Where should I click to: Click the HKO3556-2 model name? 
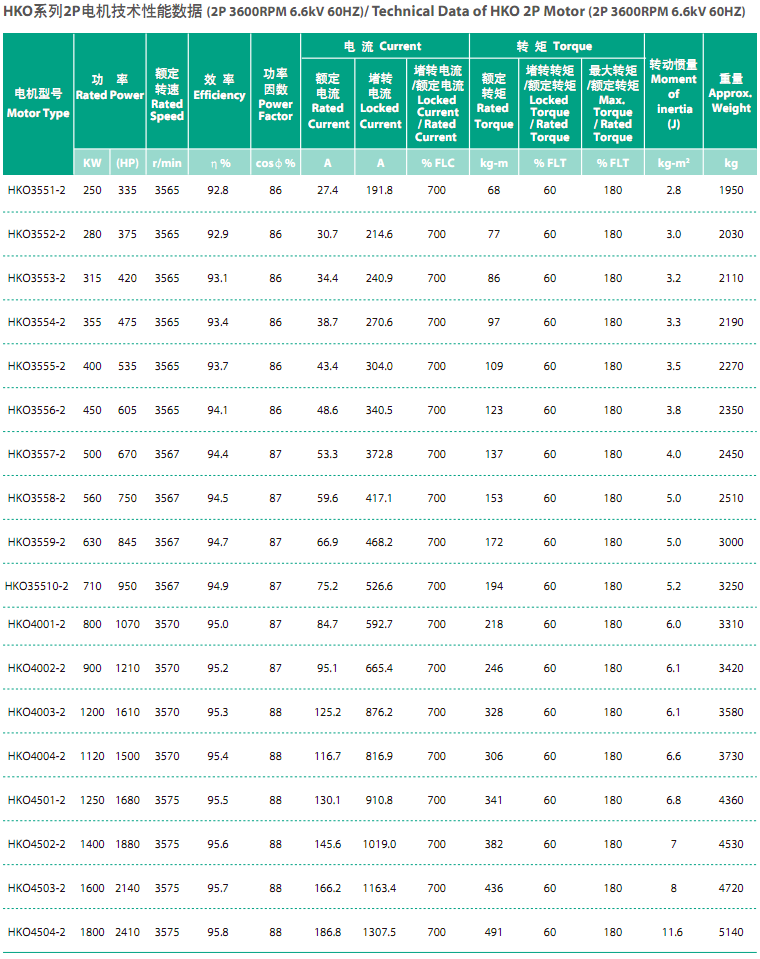pos(37,410)
